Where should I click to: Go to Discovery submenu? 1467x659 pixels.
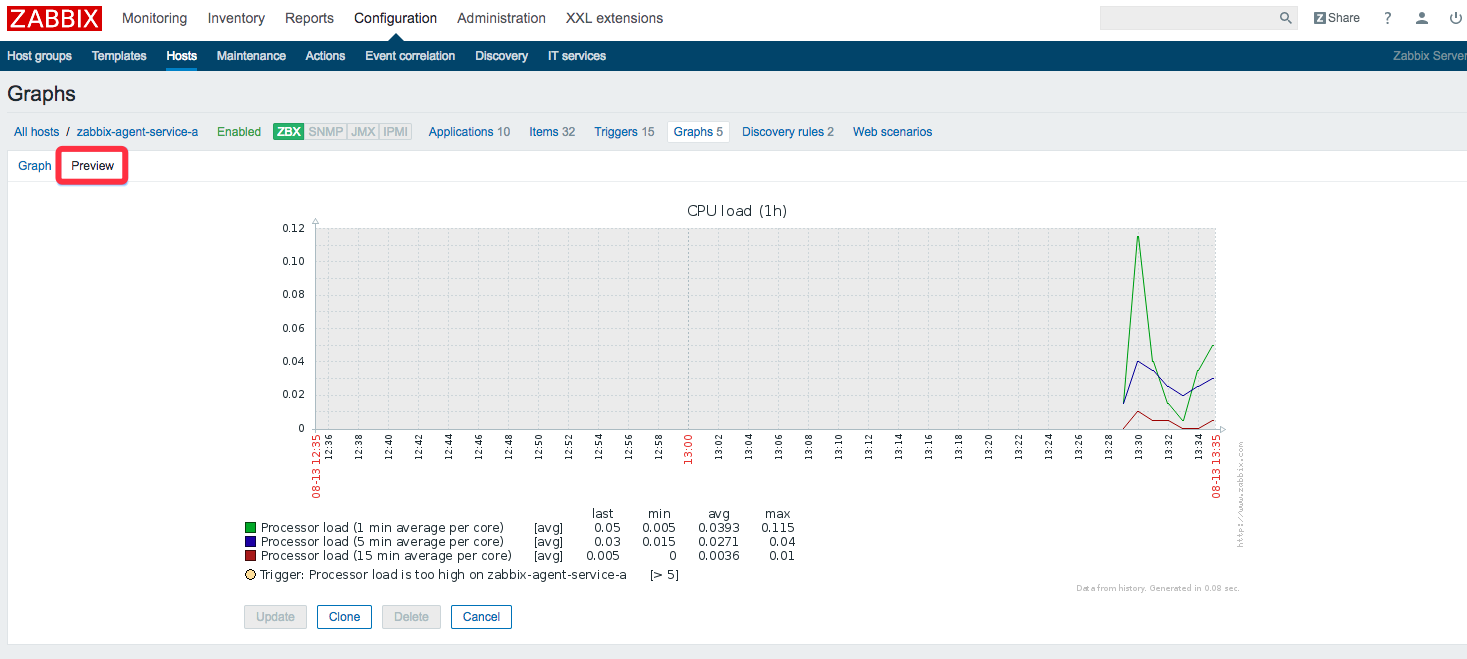(x=501, y=56)
